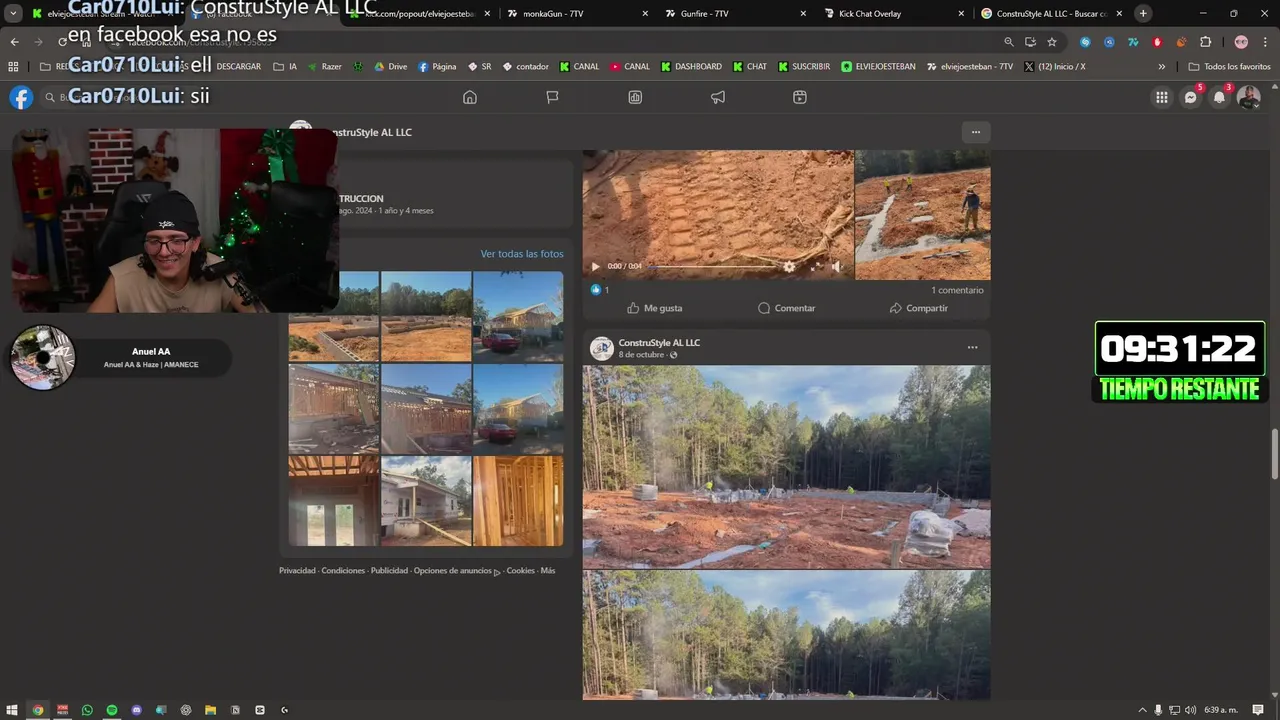The height and width of the screenshot is (720, 1280).
Task: Bookmark this page with the star icon
Action: (x=1052, y=42)
